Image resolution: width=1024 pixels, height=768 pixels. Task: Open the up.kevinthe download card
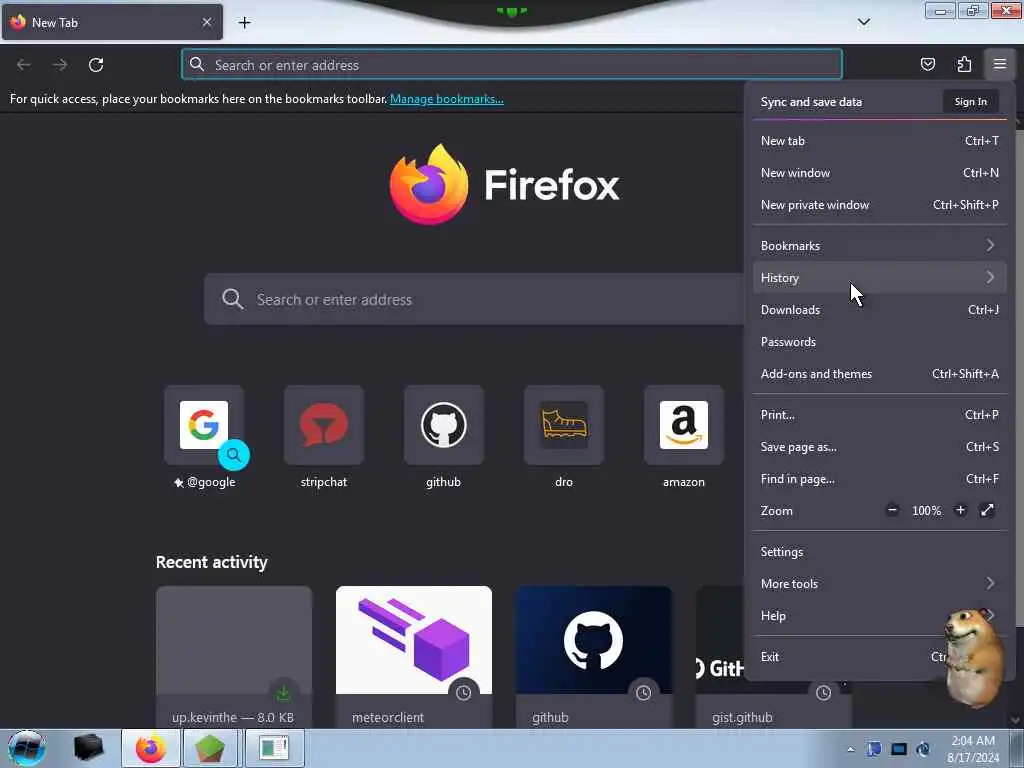[234, 657]
